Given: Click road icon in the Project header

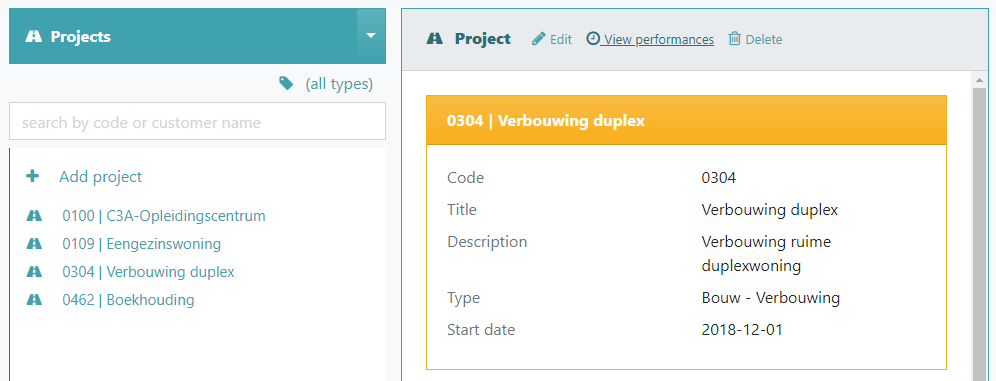Looking at the screenshot, I should point(434,39).
